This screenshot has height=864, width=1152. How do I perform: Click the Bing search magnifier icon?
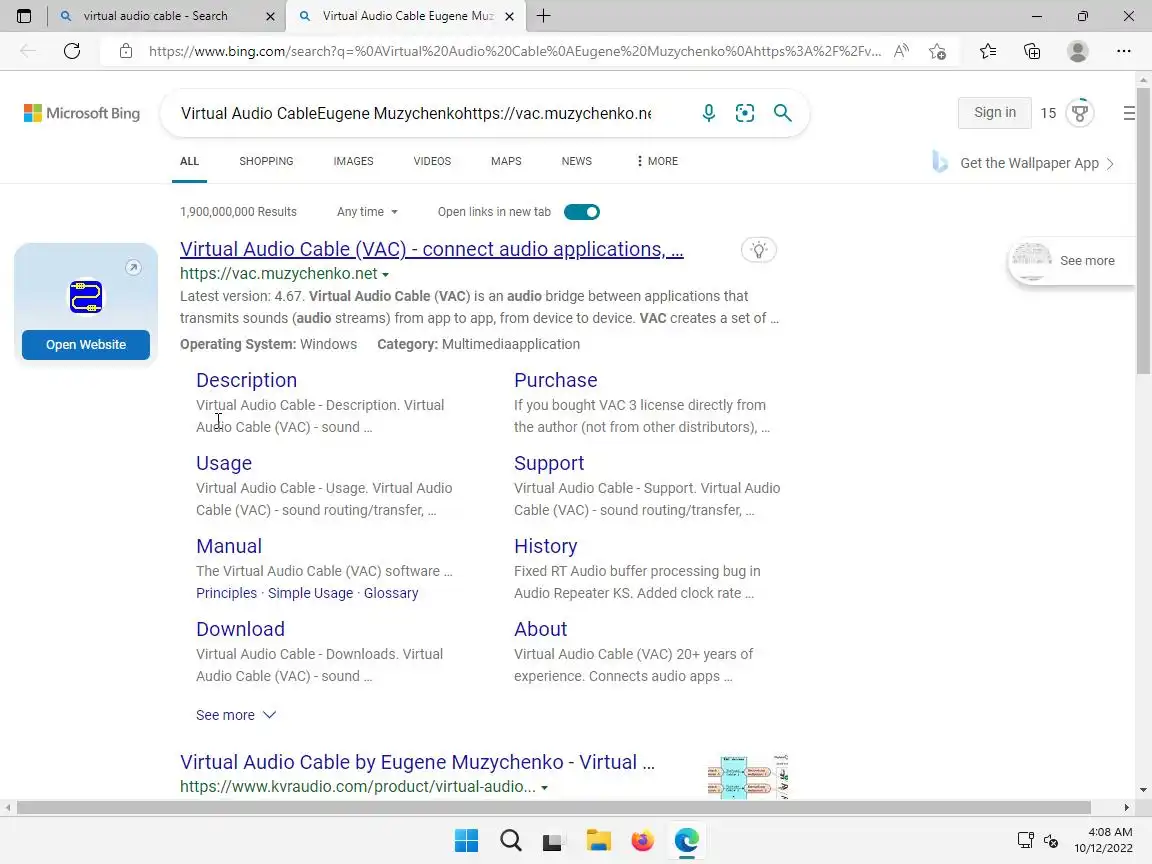pyautogui.click(x=782, y=113)
